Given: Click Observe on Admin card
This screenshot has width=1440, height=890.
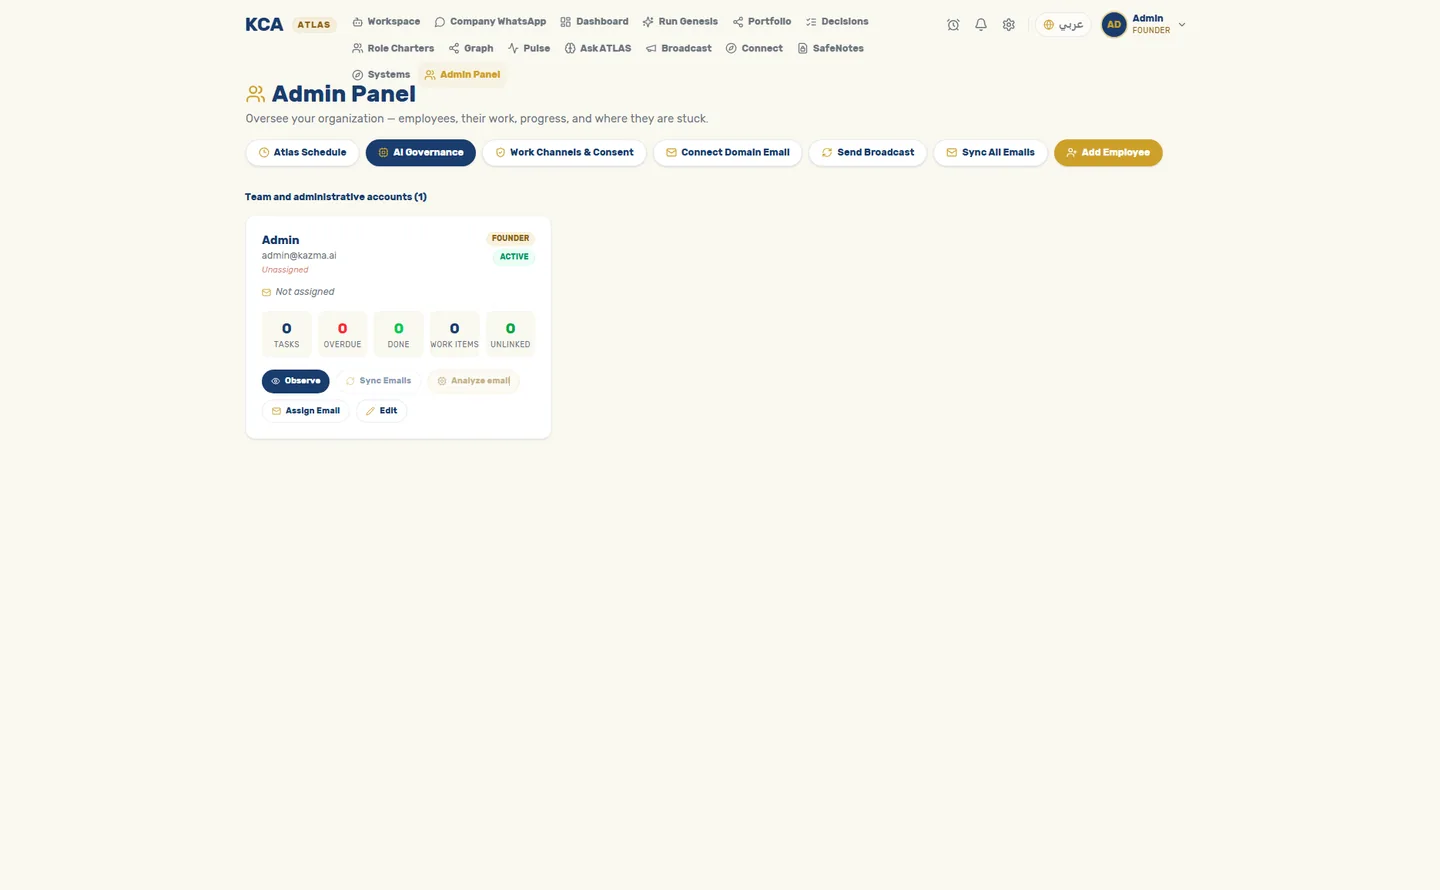Looking at the screenshot, I should tap(295, 381).
